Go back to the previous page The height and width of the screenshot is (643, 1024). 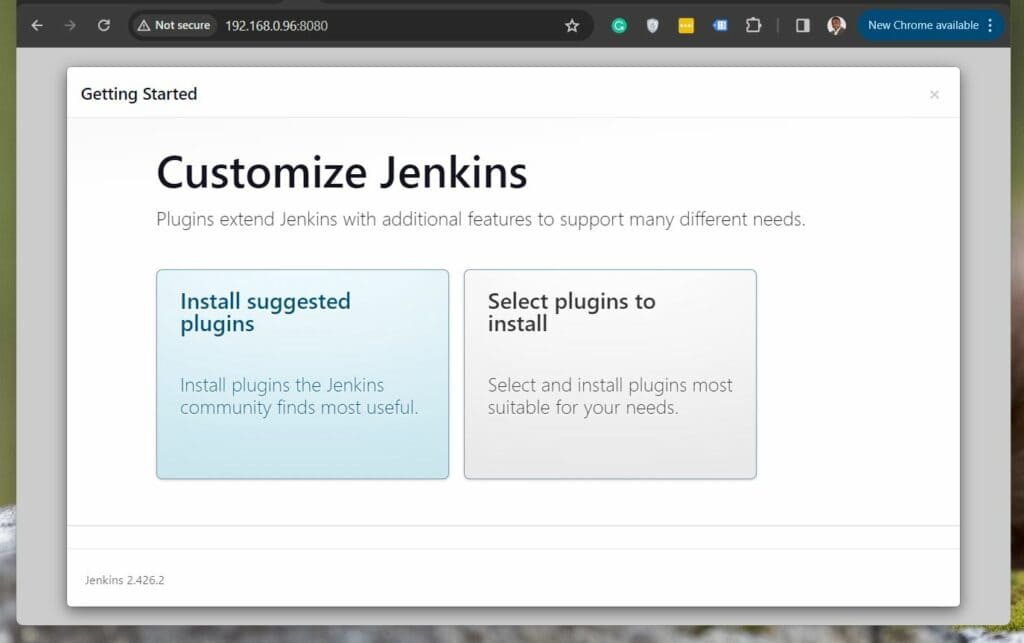pyautogui.click(x=37, y=25)
